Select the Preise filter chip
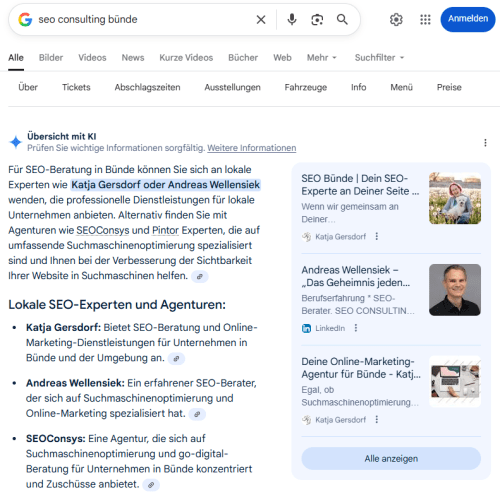This screenshot has height=497, width=500. click(449, 87)
